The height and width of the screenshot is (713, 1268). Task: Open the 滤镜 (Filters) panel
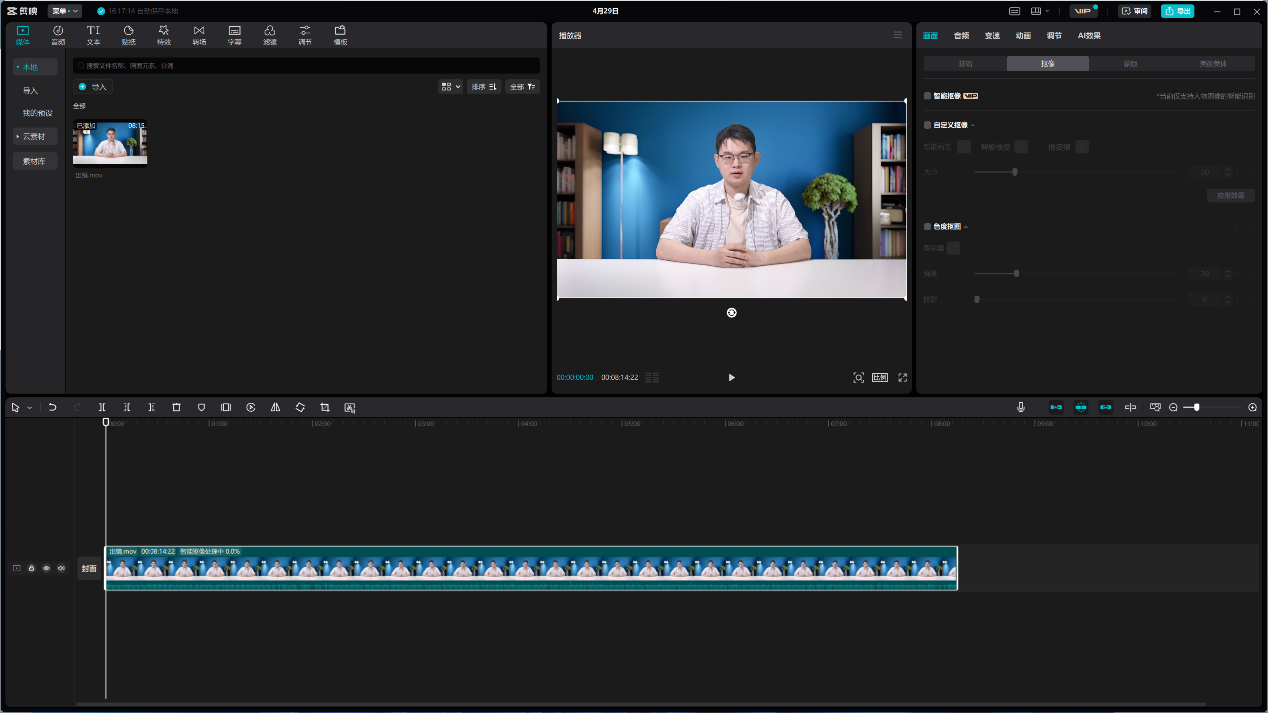[x=270, y=35]
